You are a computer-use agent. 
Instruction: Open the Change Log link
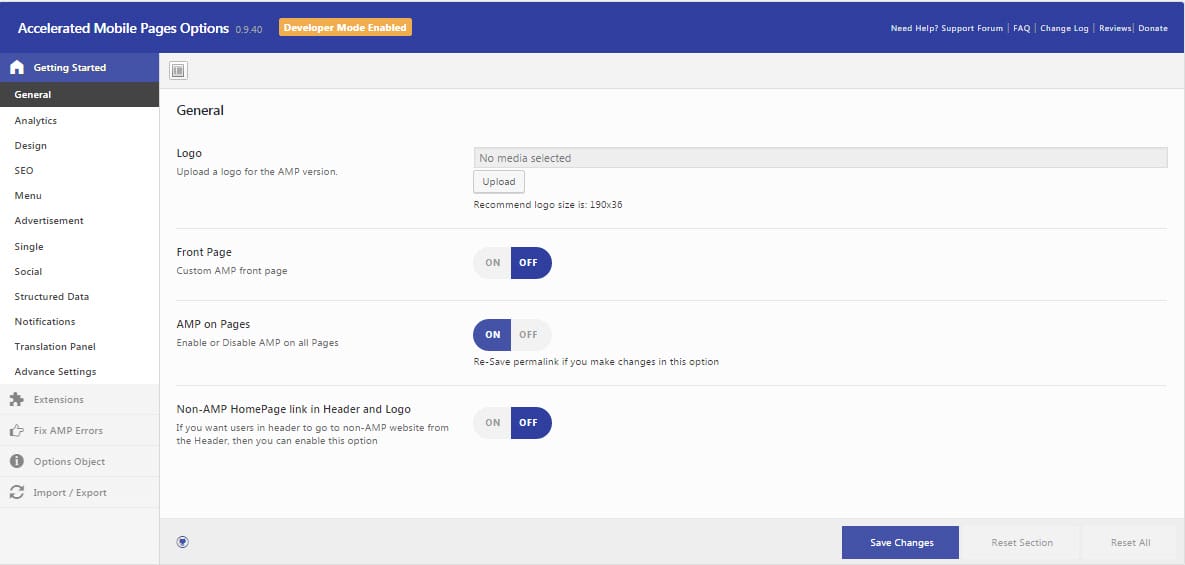1064,28
